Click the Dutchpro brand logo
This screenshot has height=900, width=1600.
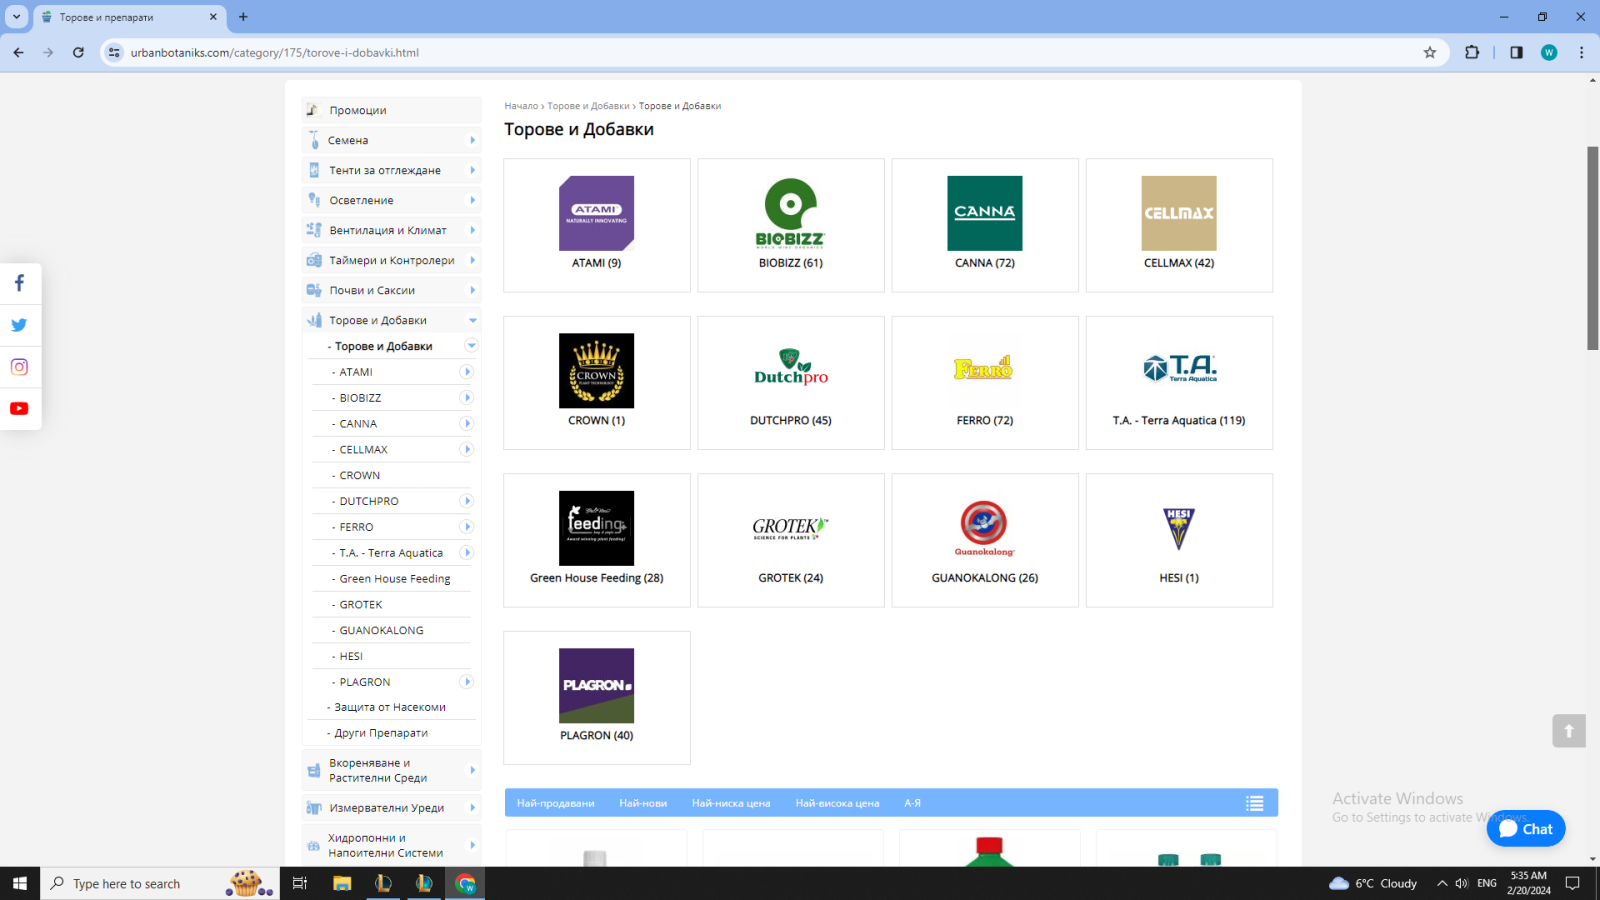[790, 368]
